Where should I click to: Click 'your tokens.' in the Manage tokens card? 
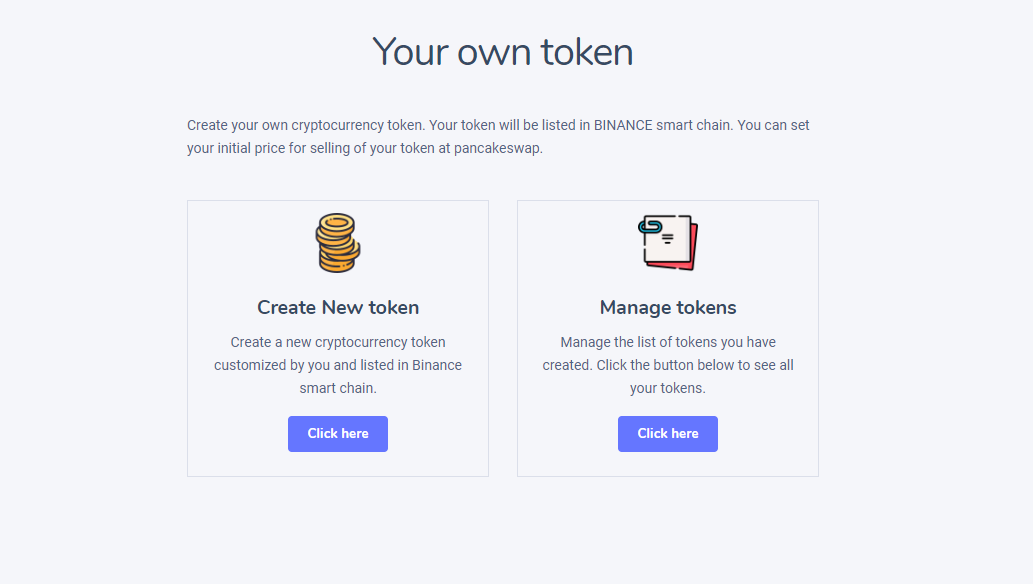(668, 388)
